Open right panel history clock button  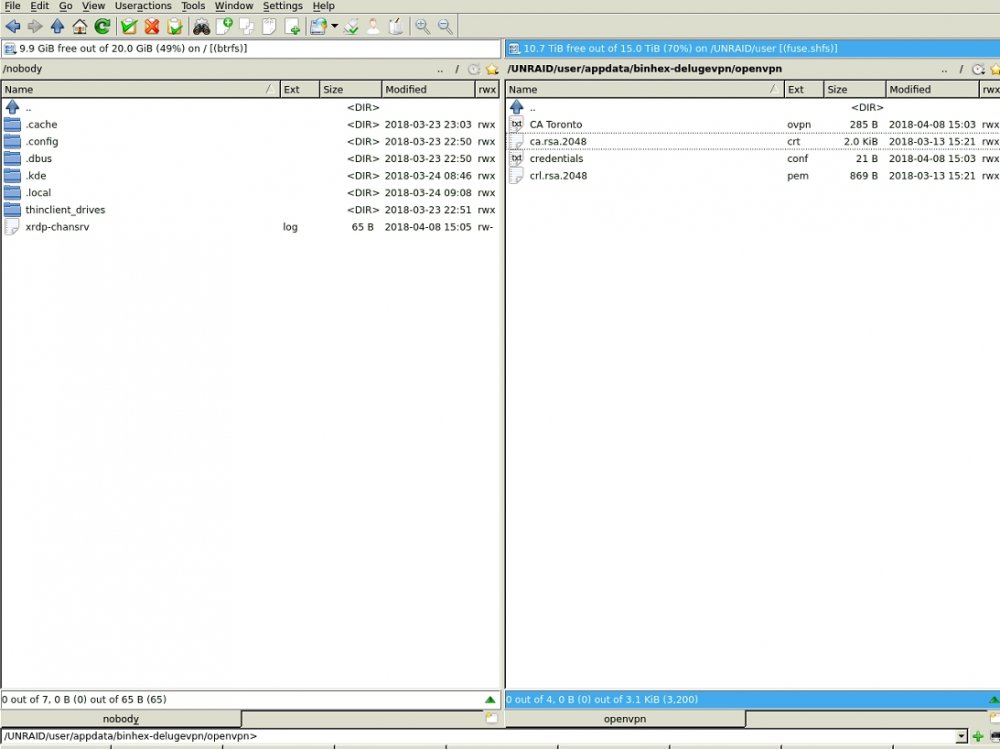tap(978, 69)
